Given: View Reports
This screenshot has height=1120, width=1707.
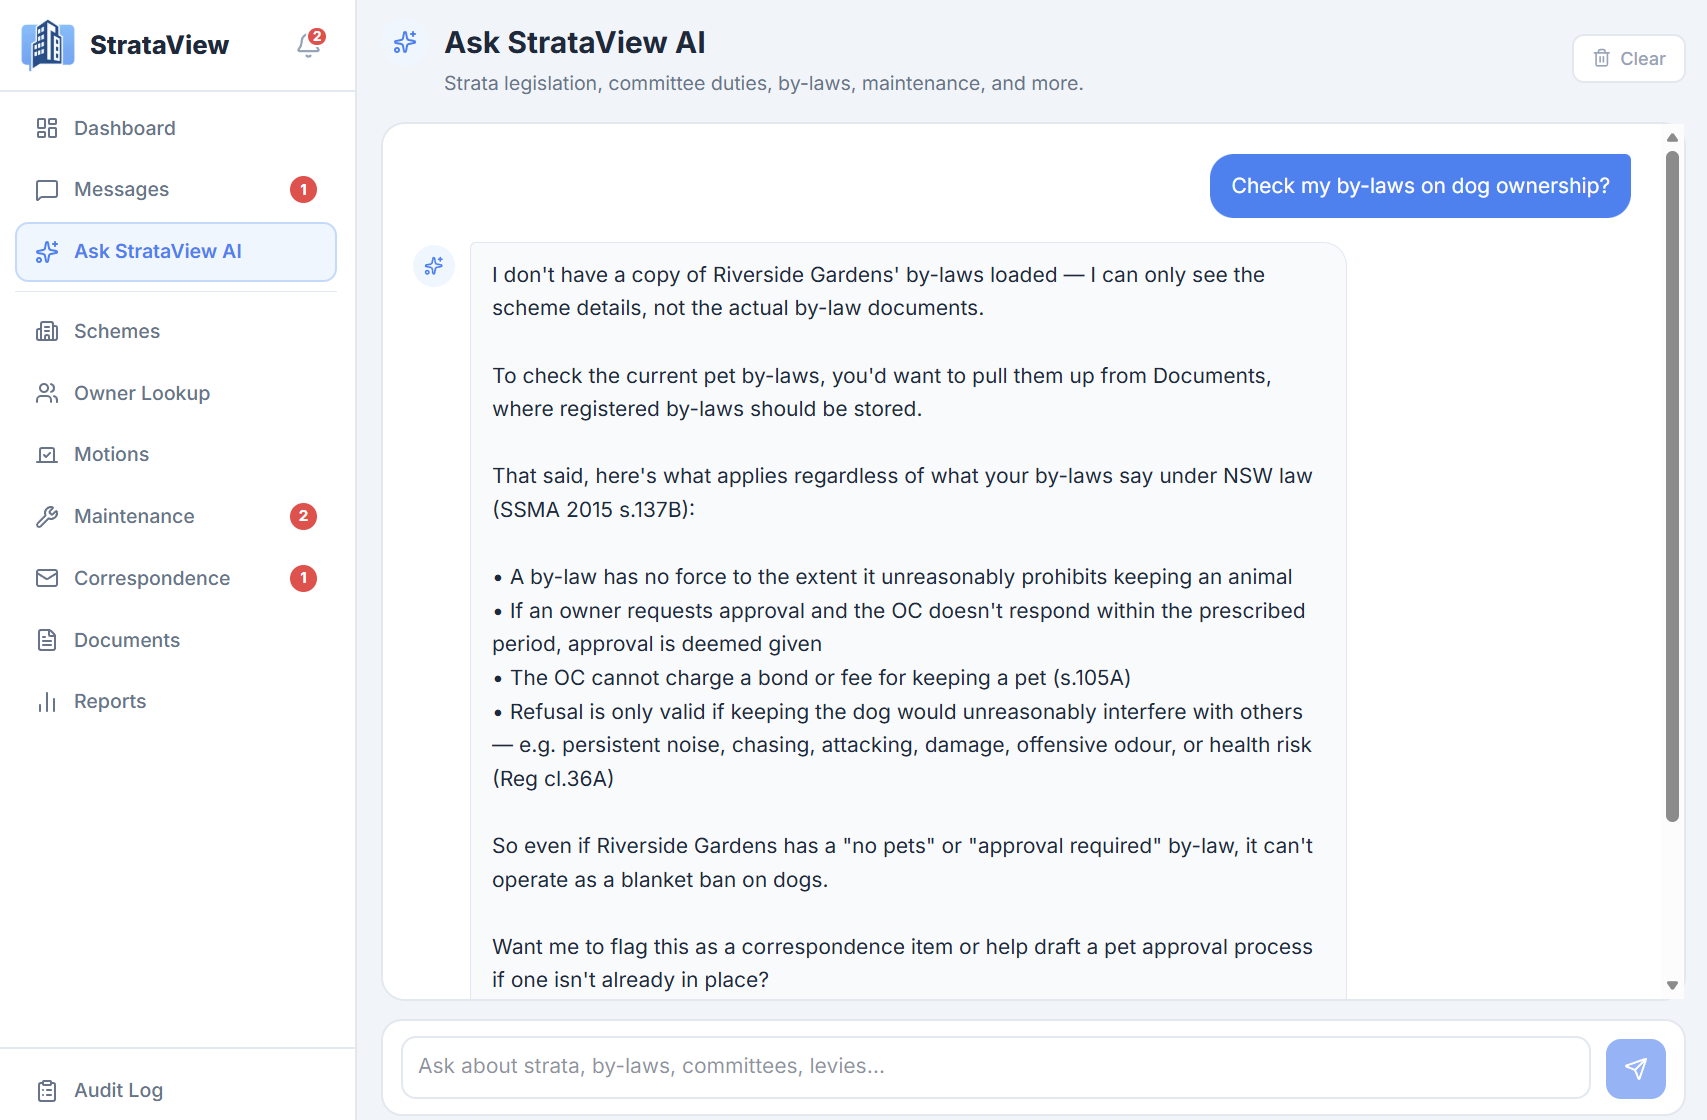Looking at the screenshot, I should (x=176, y=702).
